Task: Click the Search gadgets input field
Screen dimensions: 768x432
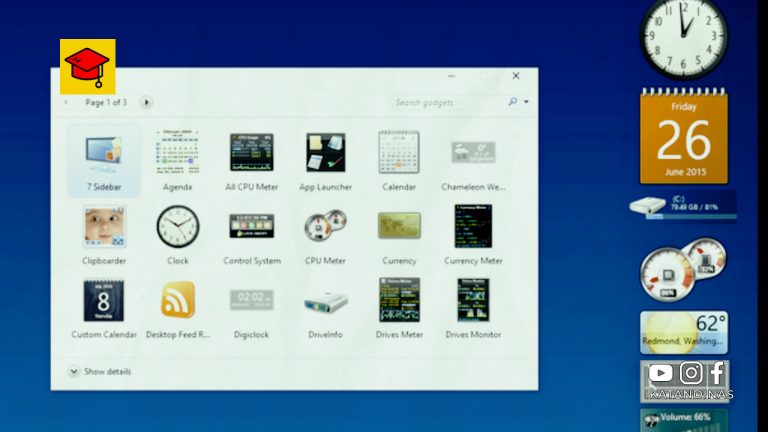Action: tap(448, 102)
